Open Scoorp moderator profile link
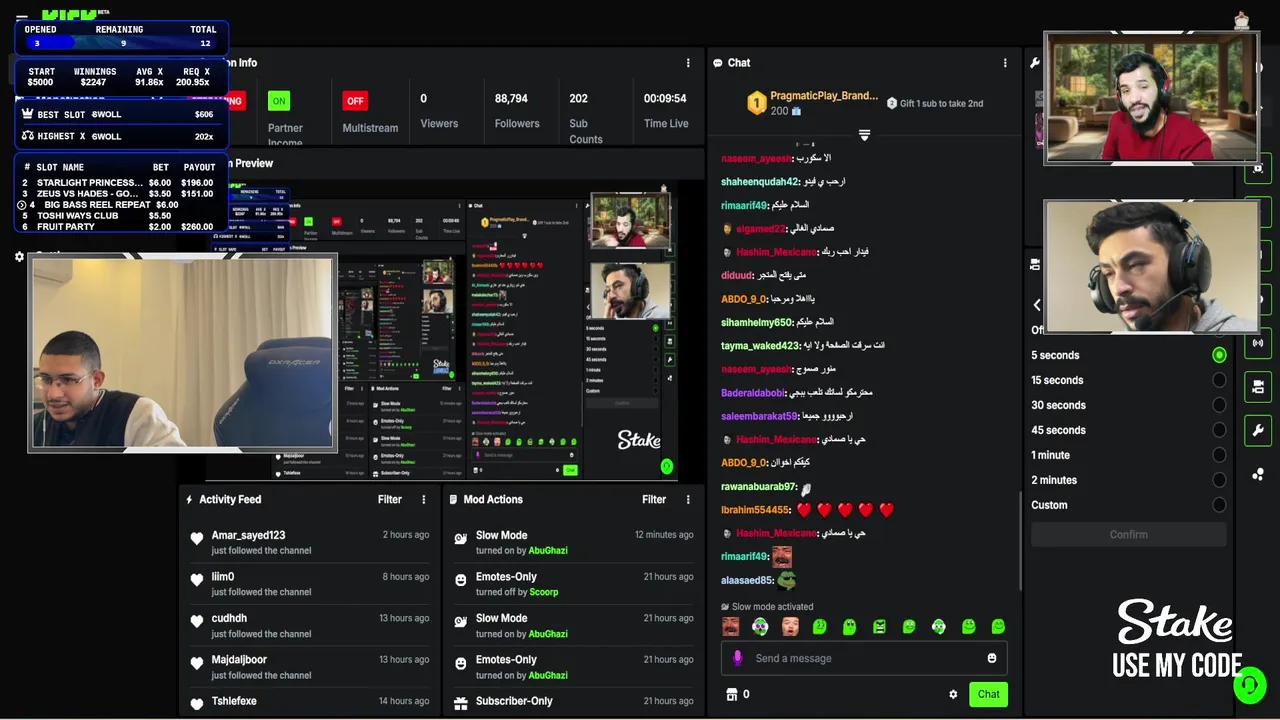1280x720 pixels. pos(543,592)
